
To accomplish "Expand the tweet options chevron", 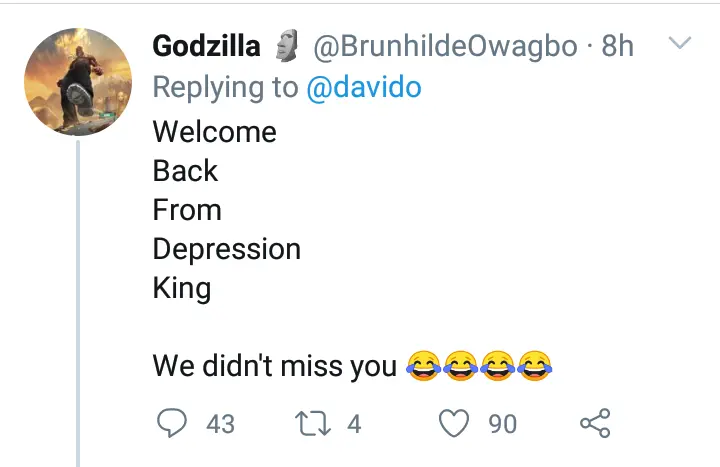I will [x=679, y=44].
